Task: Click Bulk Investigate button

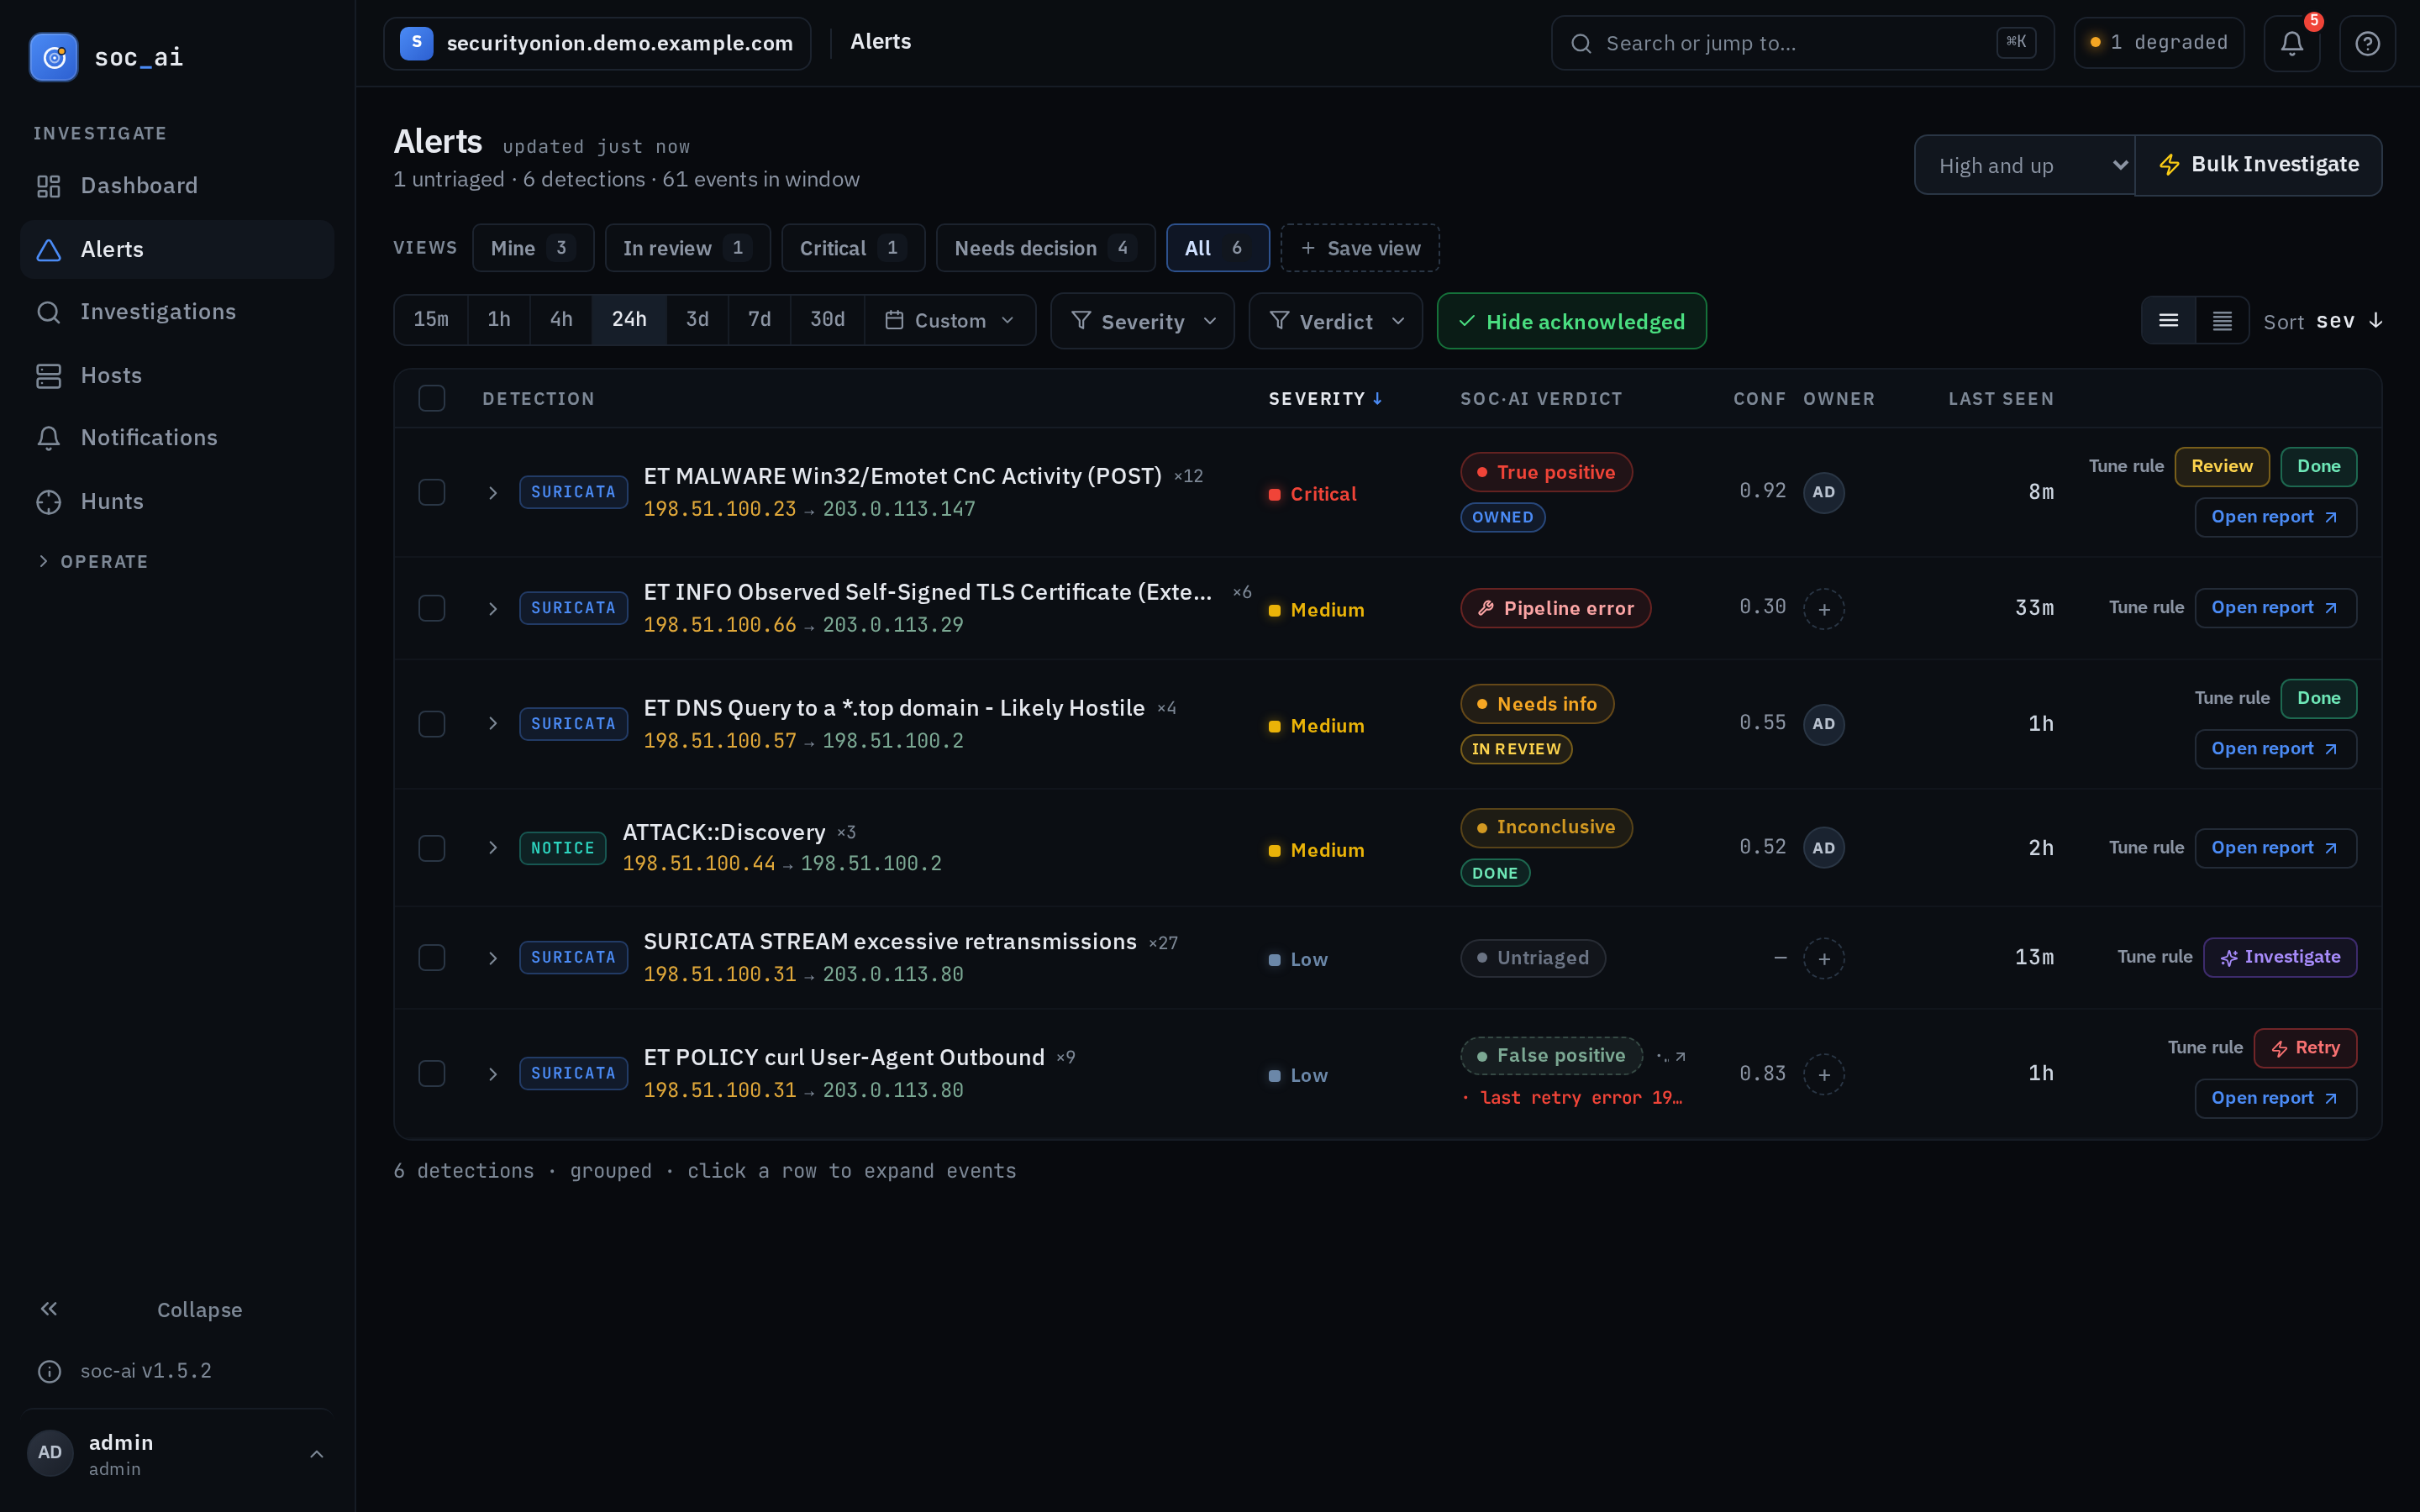Action: pos(2258,165)
